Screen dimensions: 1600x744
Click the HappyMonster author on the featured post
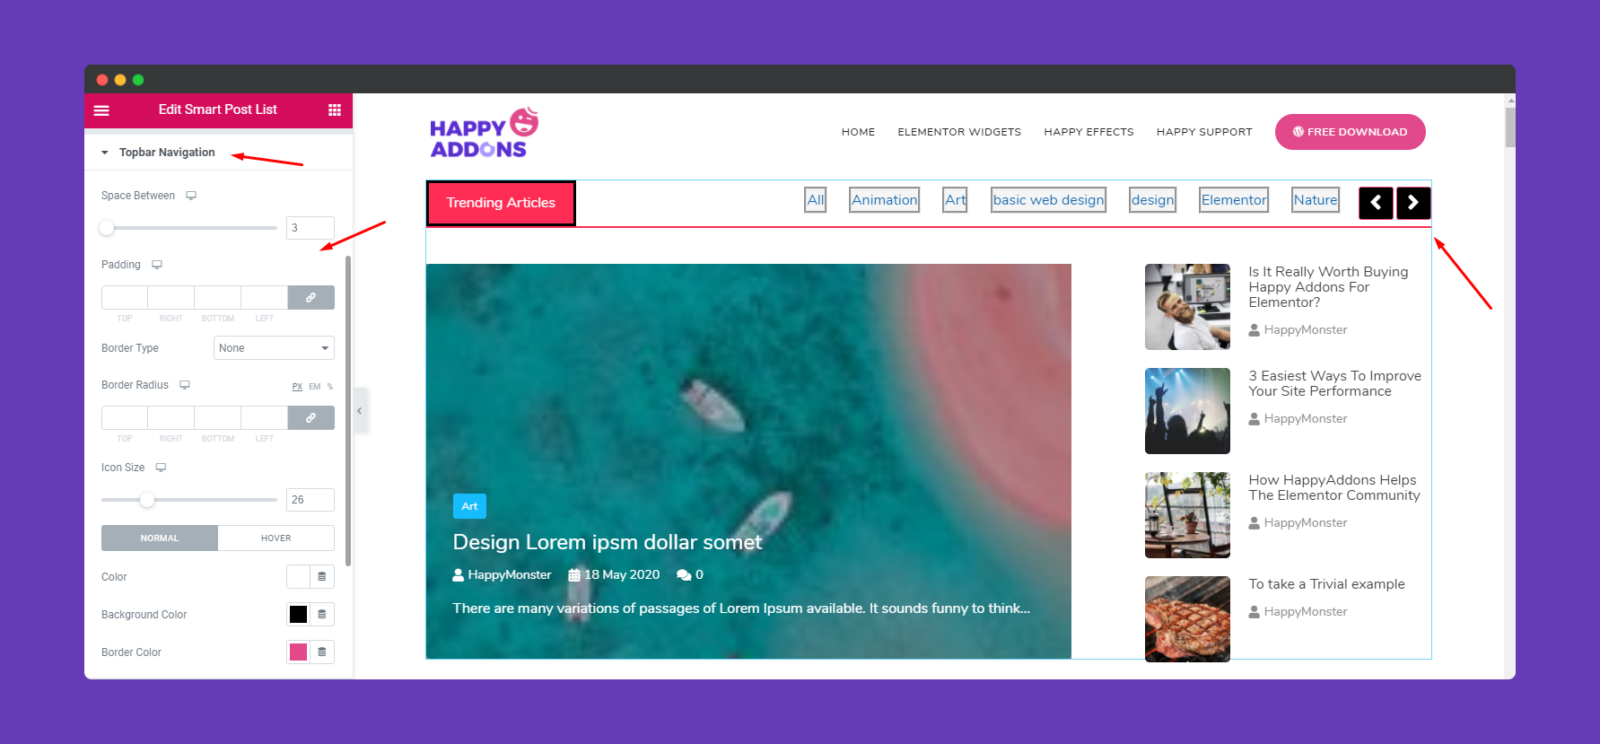502,575
